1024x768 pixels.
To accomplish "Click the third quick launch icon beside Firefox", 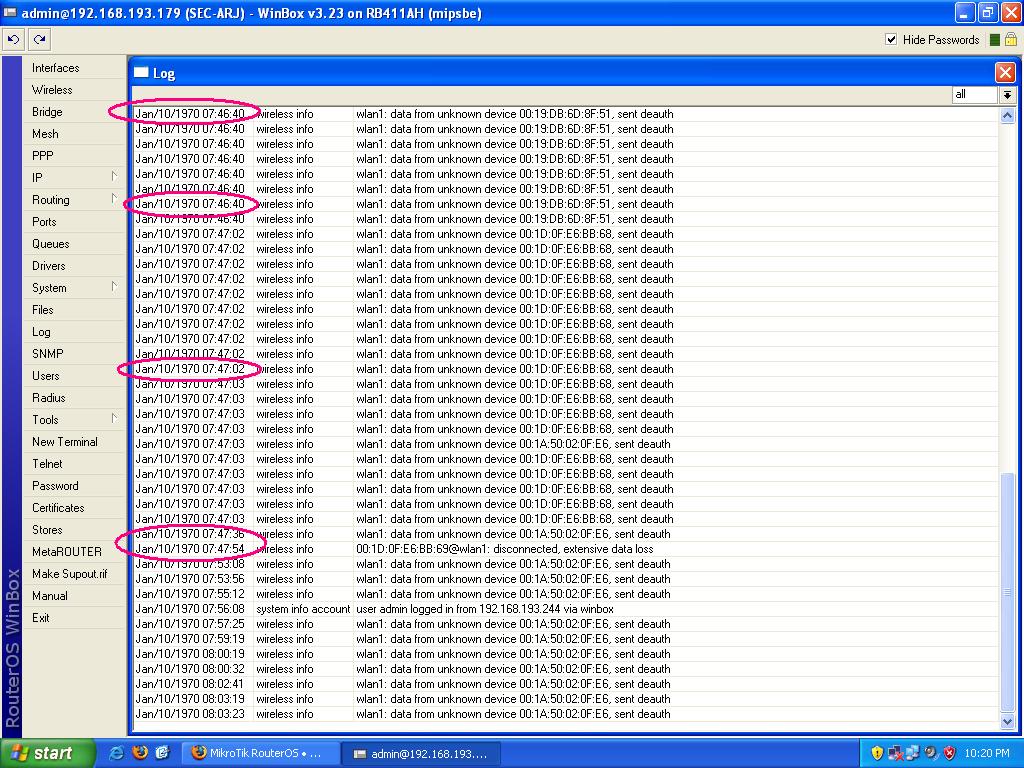I will tap(163, 753).
